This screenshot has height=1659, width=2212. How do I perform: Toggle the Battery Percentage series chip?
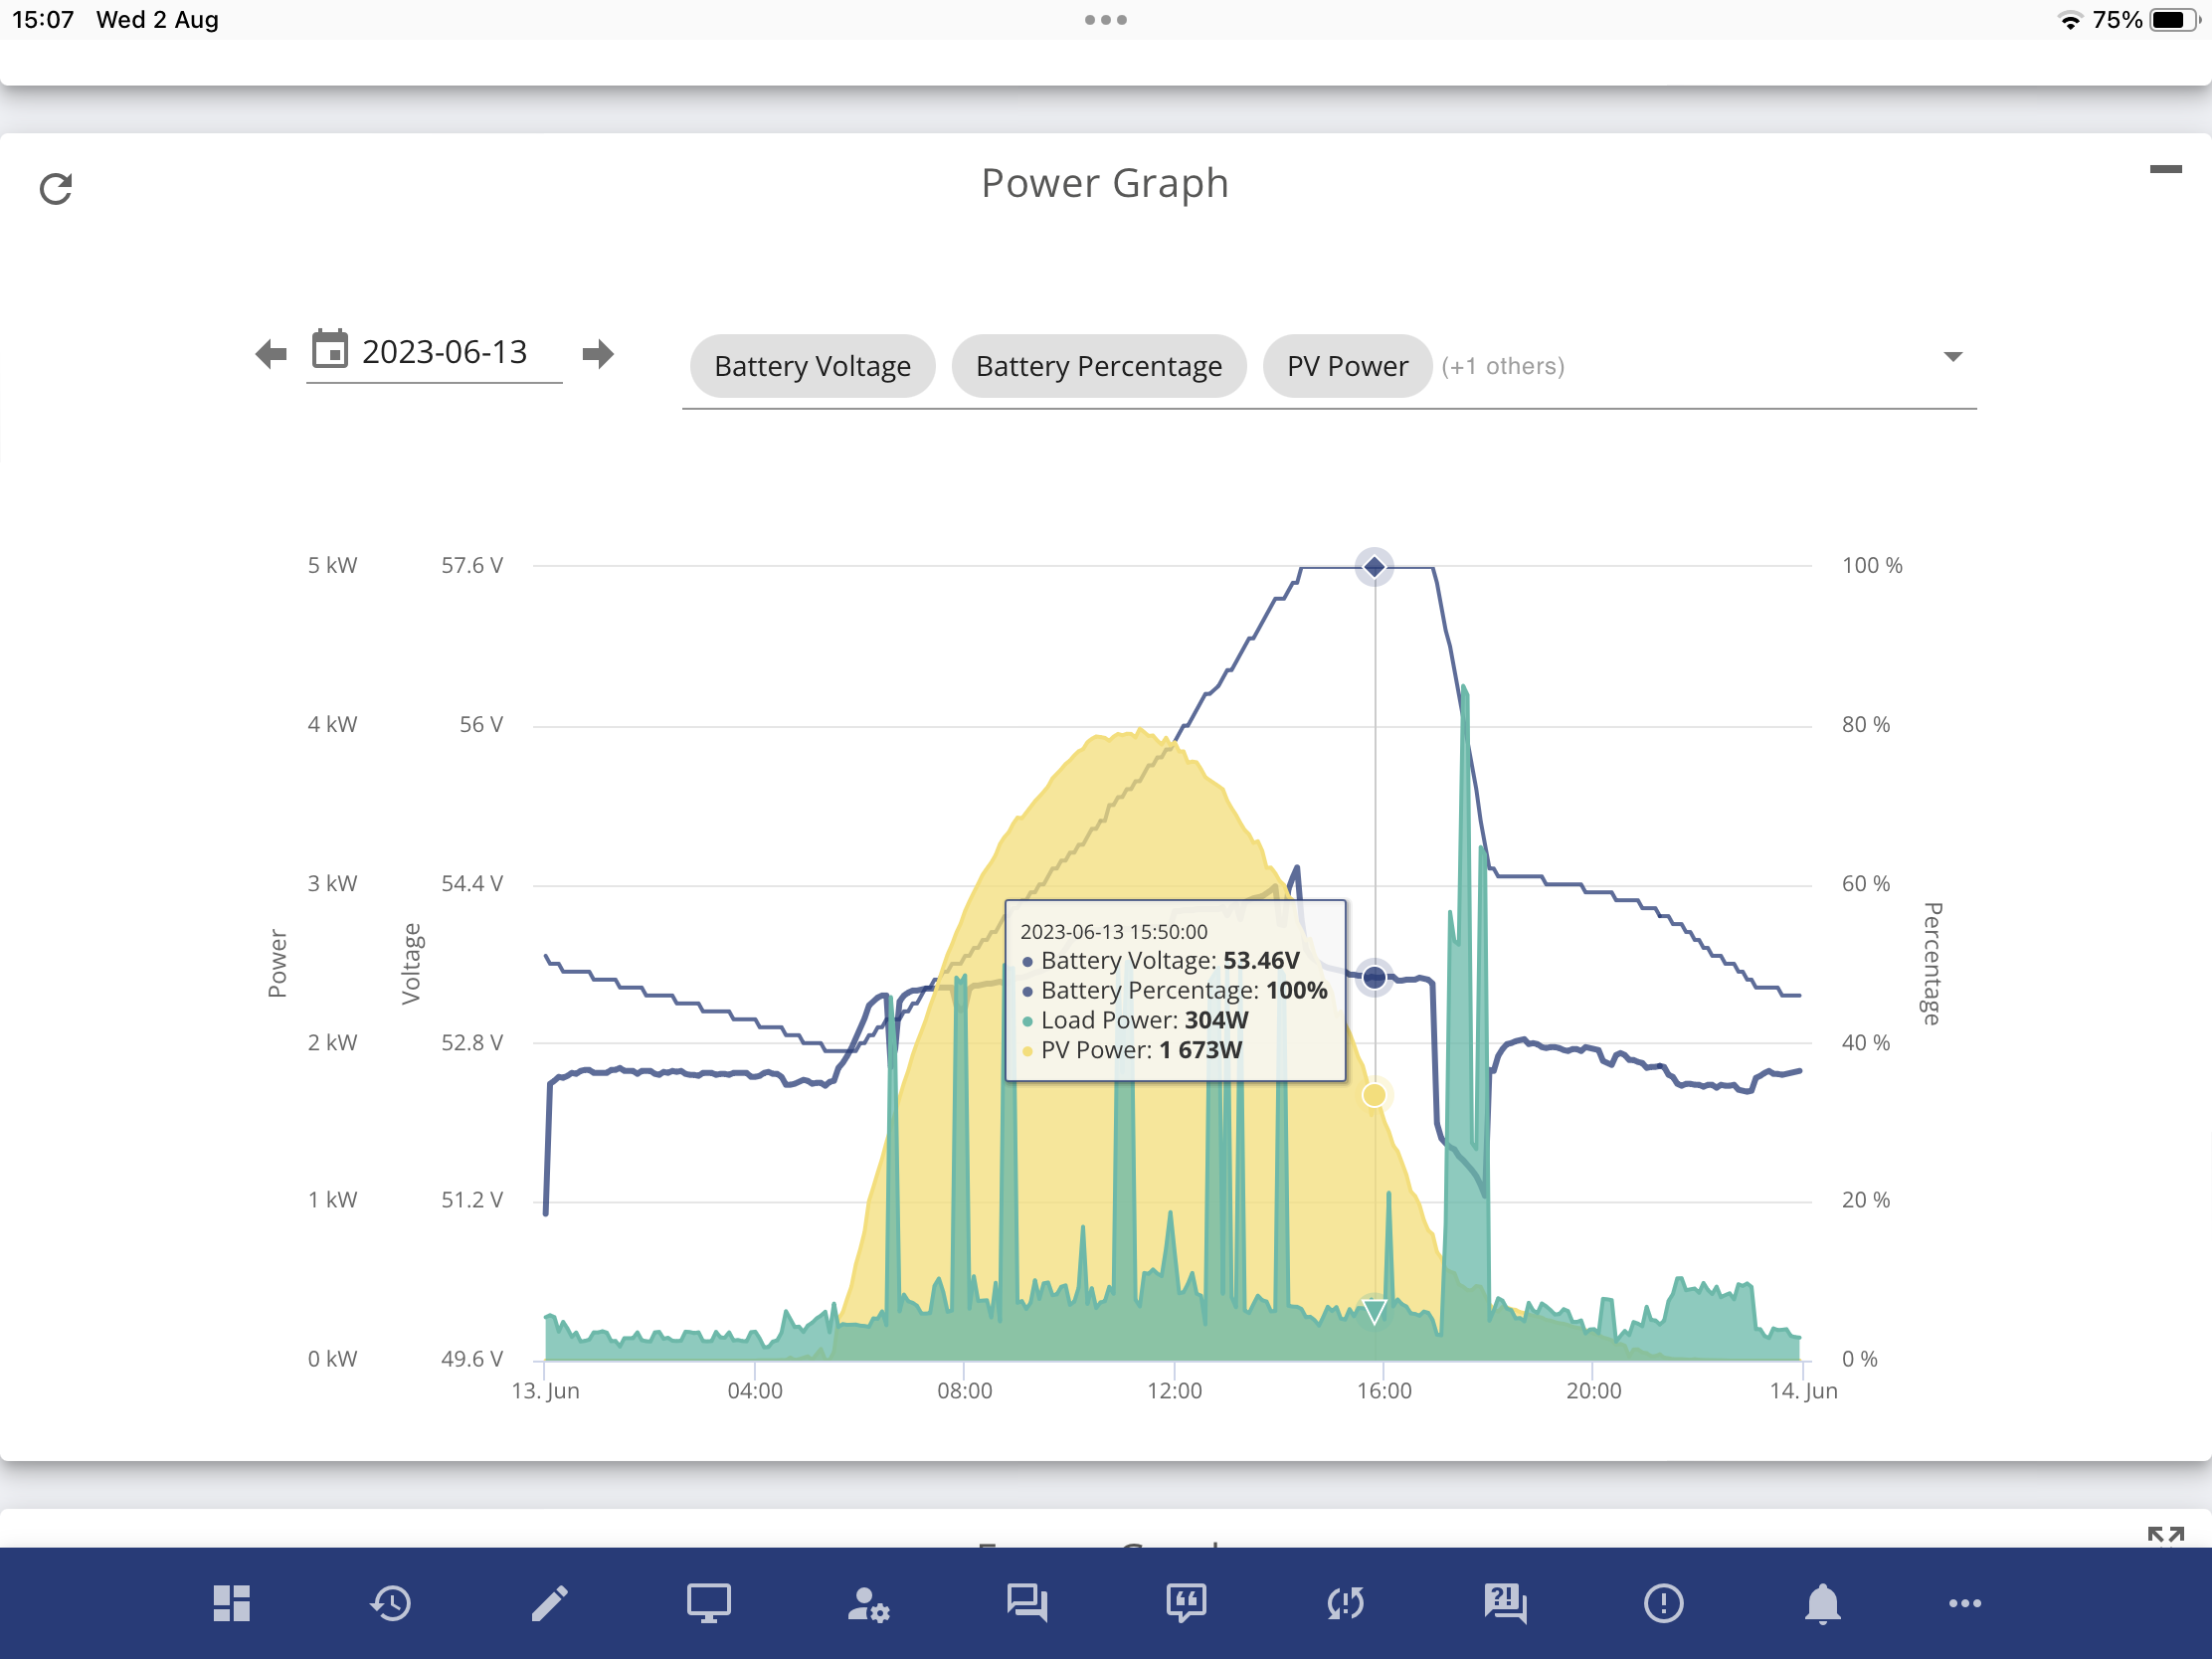tap(1098, 366)
